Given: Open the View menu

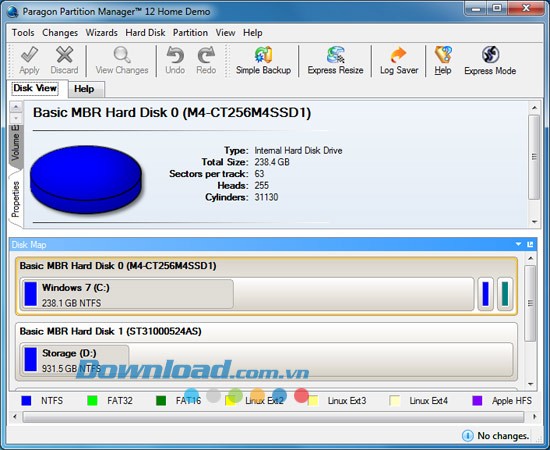Looking at the screenshot, I should click(225, 33).
